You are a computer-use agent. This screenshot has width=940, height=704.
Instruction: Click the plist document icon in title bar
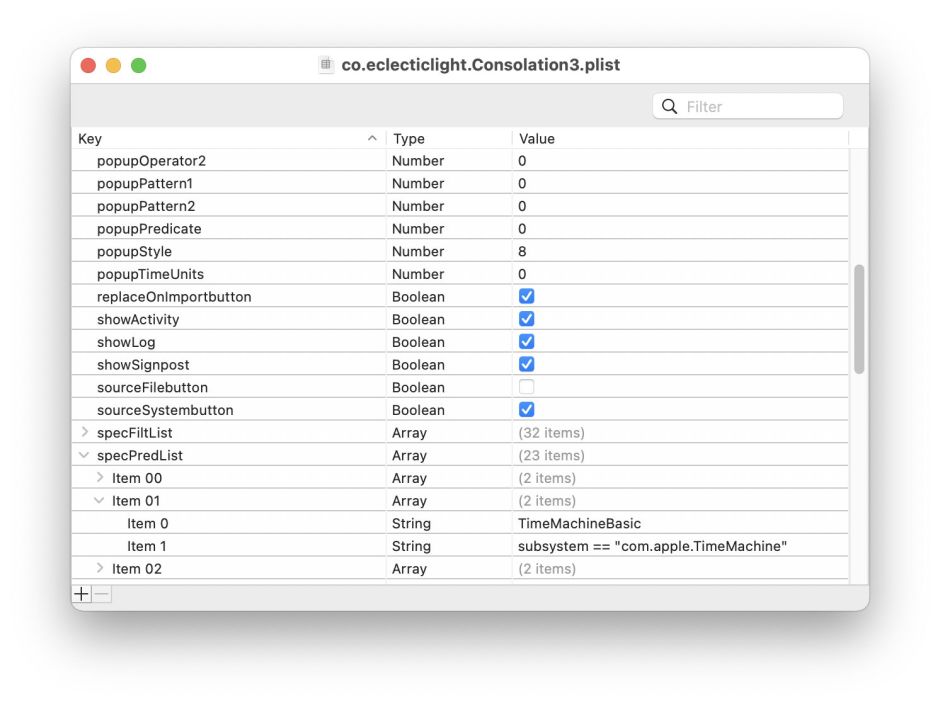(x=325, y=64)
